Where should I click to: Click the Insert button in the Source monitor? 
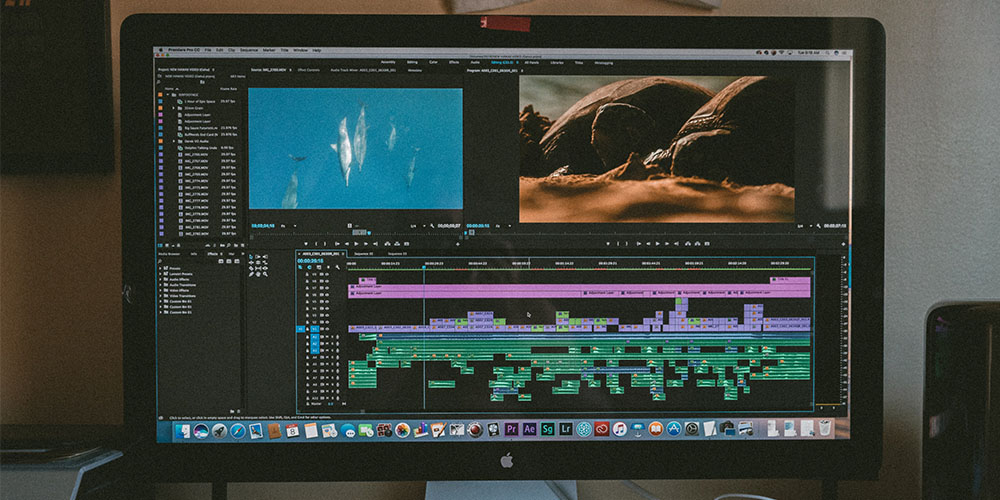(387, 244)
